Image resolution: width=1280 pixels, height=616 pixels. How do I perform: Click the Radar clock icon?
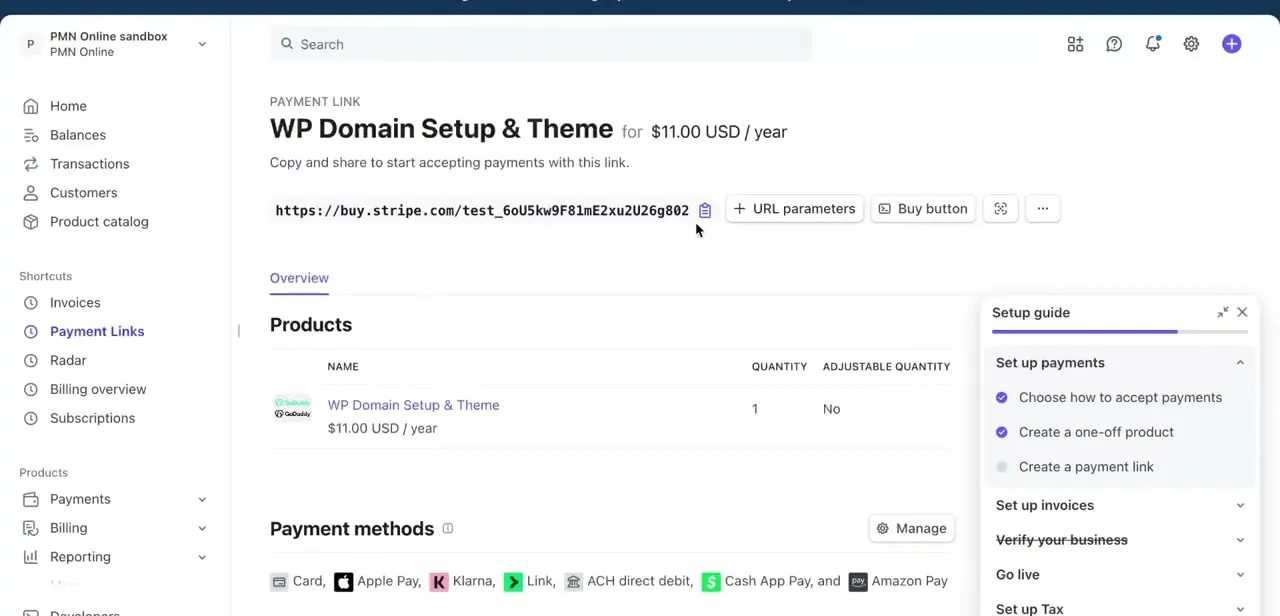pyautogui.click(x=31, y=361)
